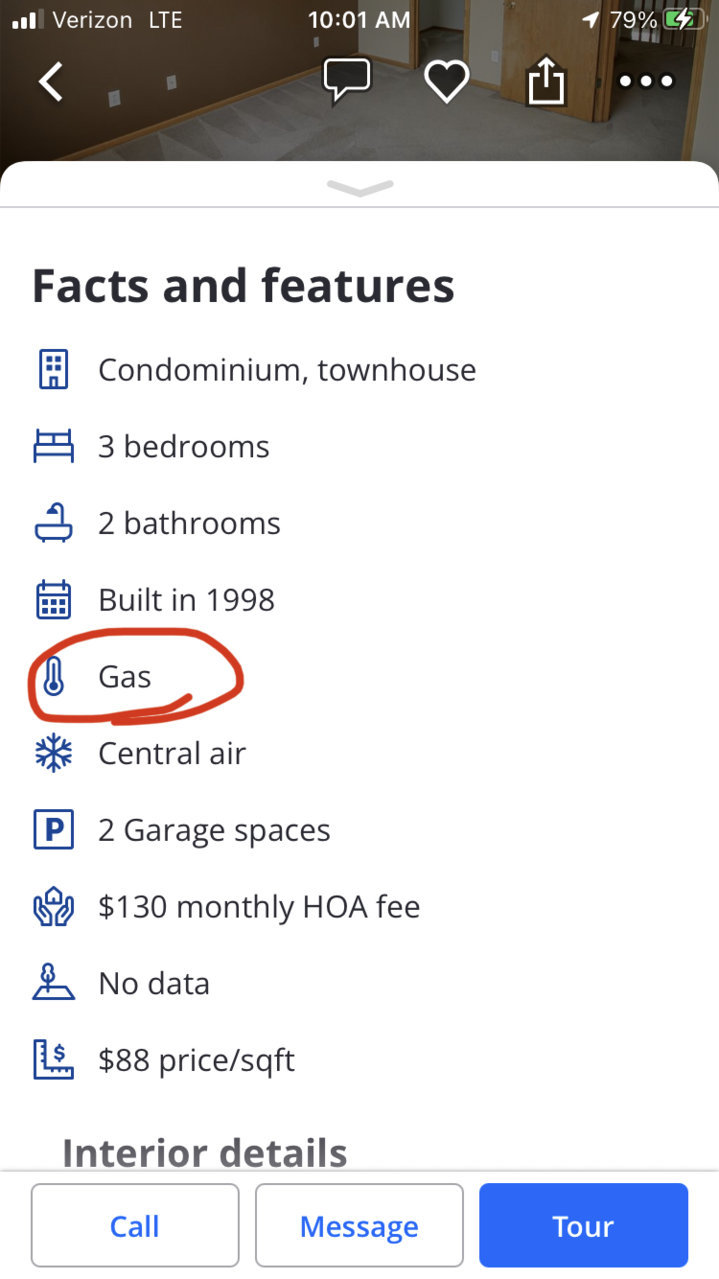Image resolution: width=719 pixels, height=1279 pixels.
Task: Tap the calendar icon beside Built in 1998
Action: click(x=53, y=600)
